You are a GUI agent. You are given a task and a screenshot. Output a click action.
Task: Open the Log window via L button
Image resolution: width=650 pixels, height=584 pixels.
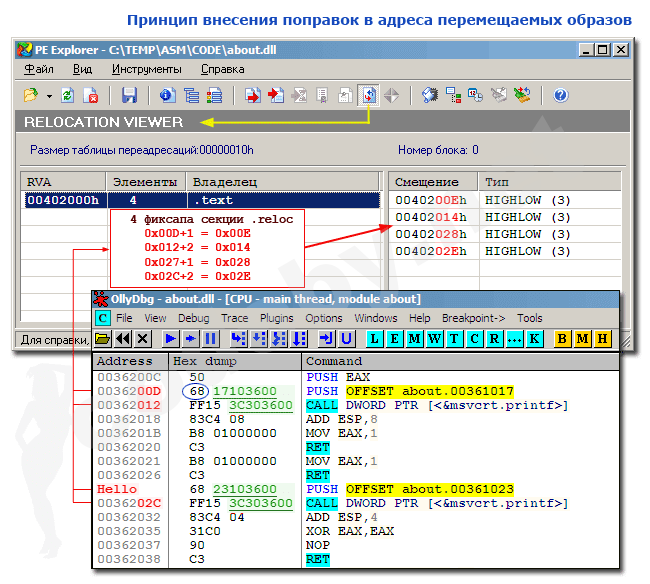(374, 339)
